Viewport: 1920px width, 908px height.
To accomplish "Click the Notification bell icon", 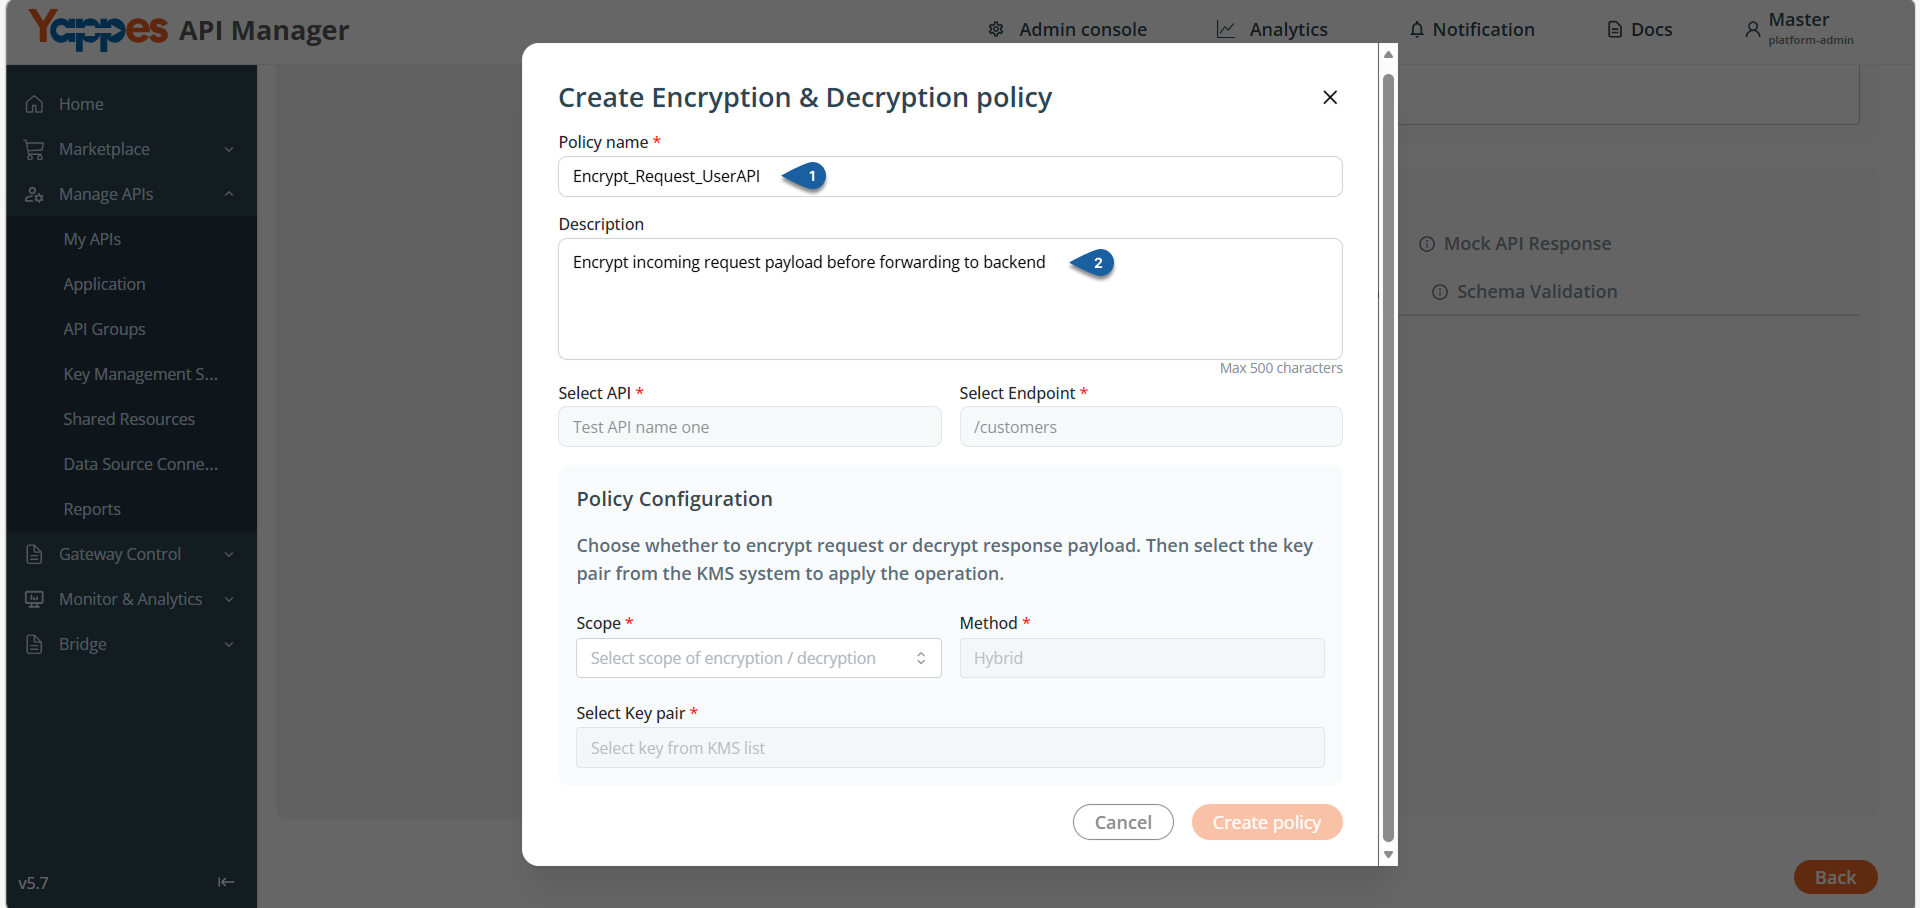I will [x=1417, y=30].
